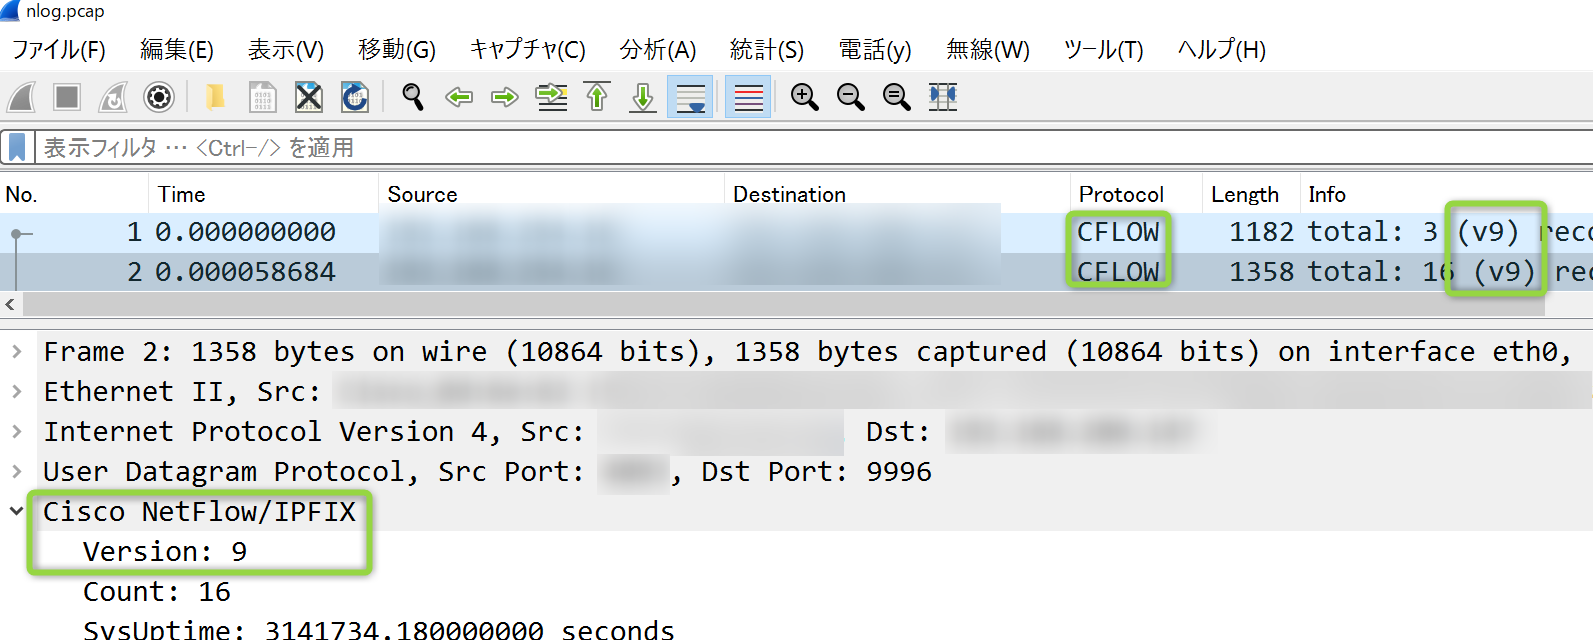Viewport: 1593px width, 640px height.
Task: Open capture options gear icon
Action: (159, 97)
